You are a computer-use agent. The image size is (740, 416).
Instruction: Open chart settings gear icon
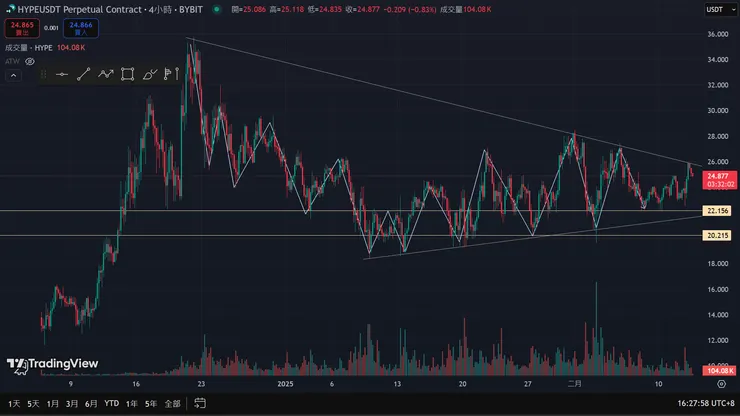[721, 384]
